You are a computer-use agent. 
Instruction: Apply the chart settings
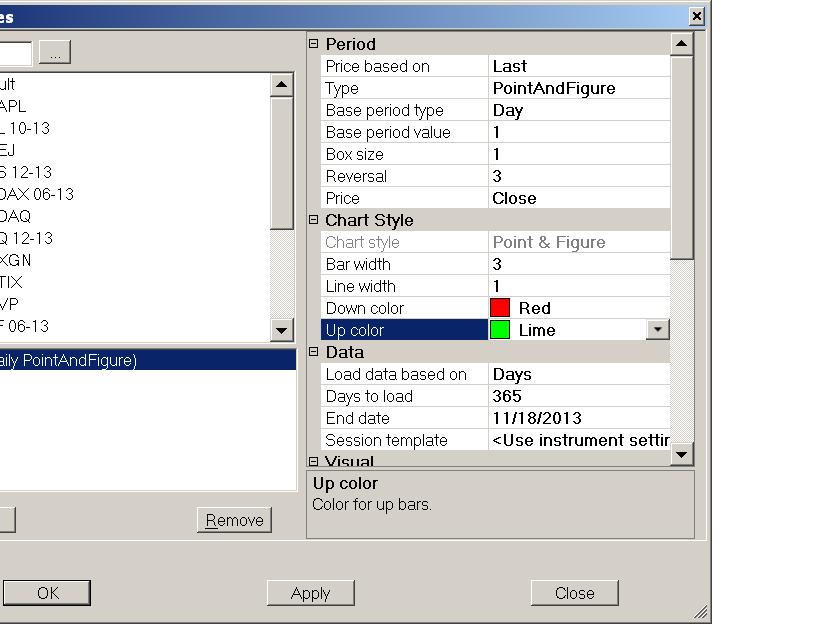(311, 593)
